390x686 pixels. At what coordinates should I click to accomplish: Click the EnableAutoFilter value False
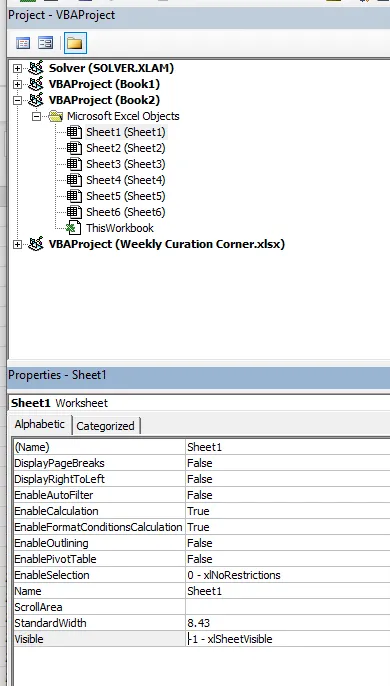click(288, 495)
